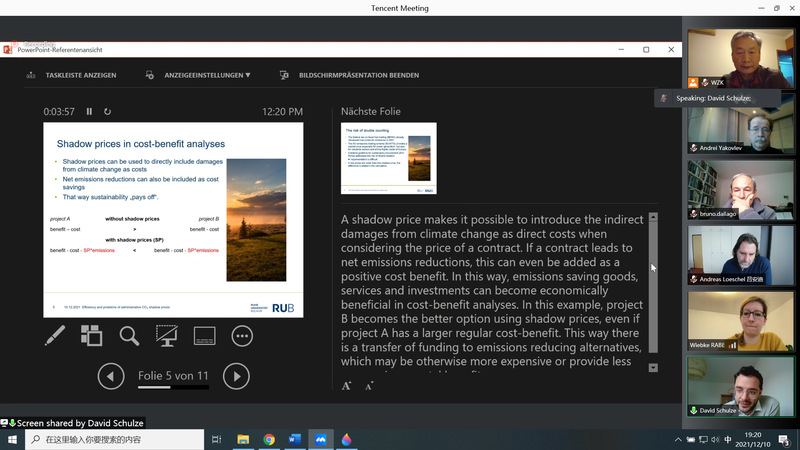This screenshot has height=450, width=800.
Task: Click the next slide thumbnail
Action: 389,158
